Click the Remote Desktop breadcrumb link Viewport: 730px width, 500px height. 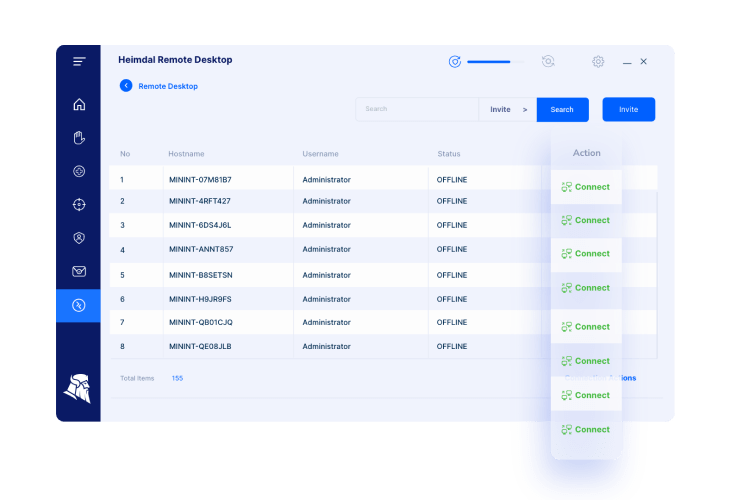point(168,86)
